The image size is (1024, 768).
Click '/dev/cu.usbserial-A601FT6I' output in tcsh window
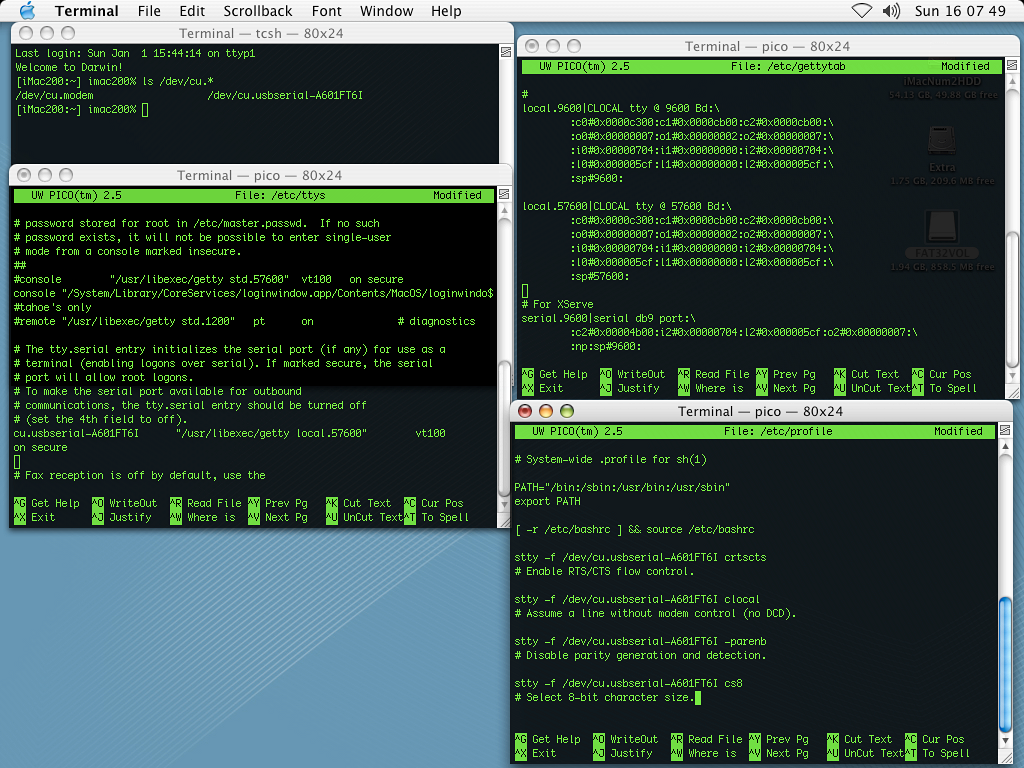[x=285, y=95]
